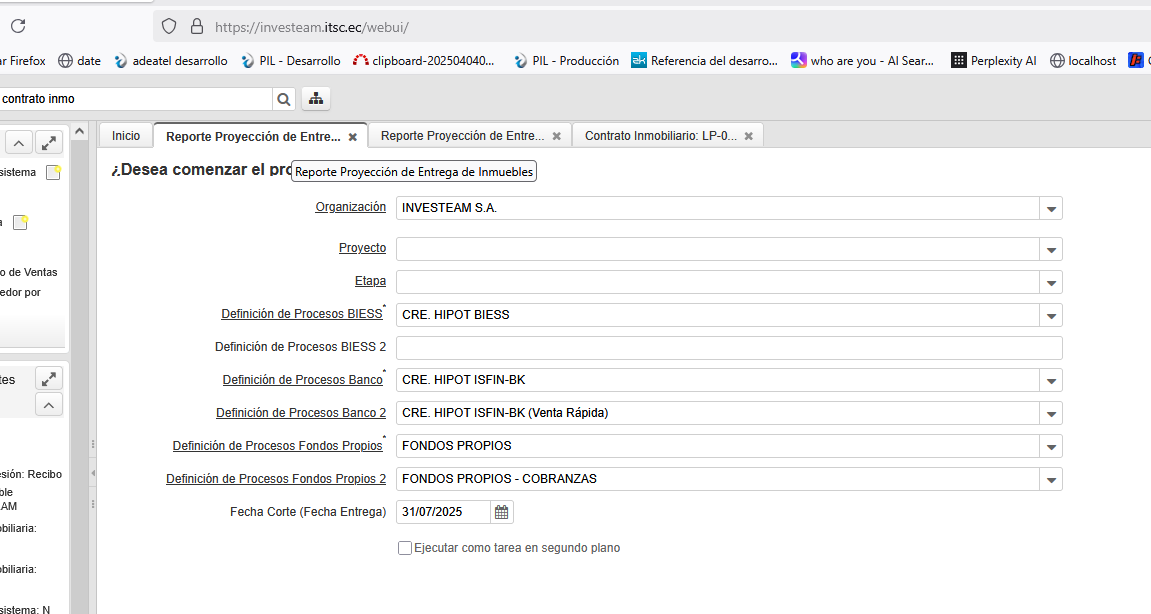Enable Ejecutar como tarea en segundo plano

(x=405, y=548)
